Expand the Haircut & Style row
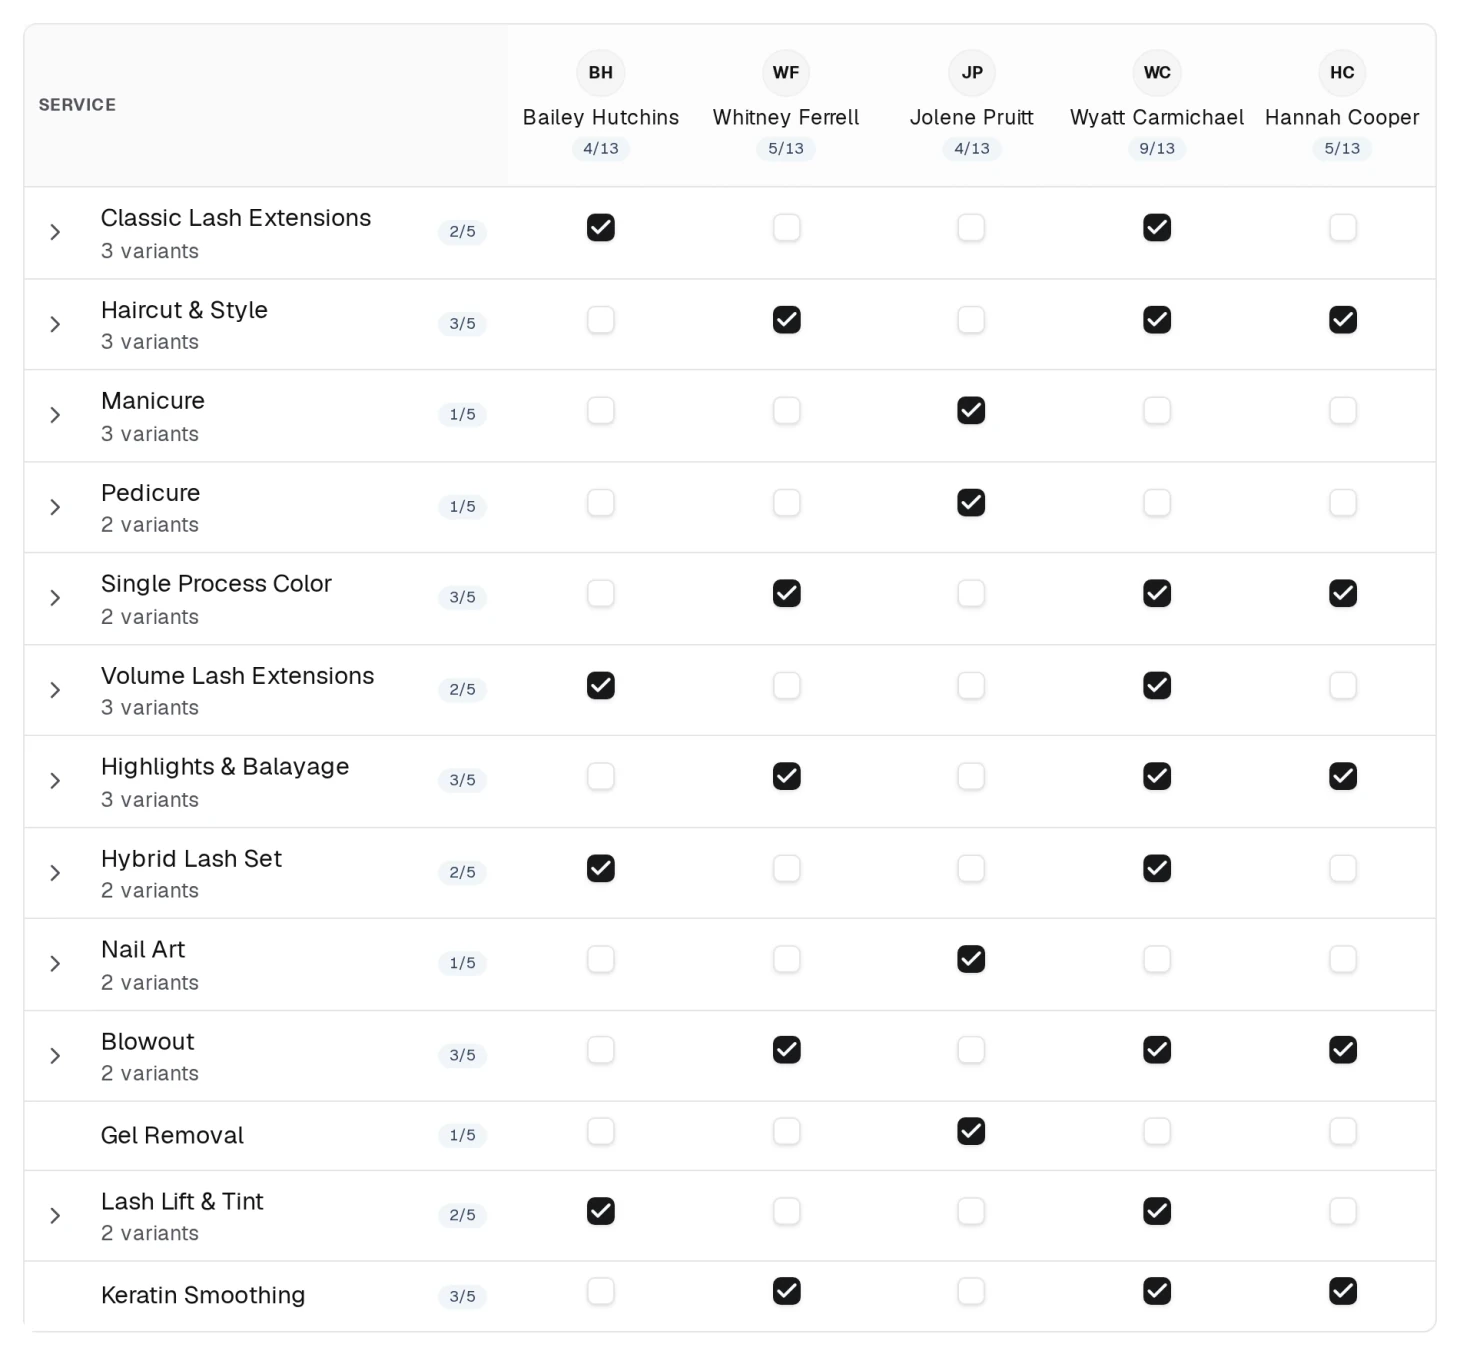Viewport: 1460px width, 1354px height. pos(55,324)
